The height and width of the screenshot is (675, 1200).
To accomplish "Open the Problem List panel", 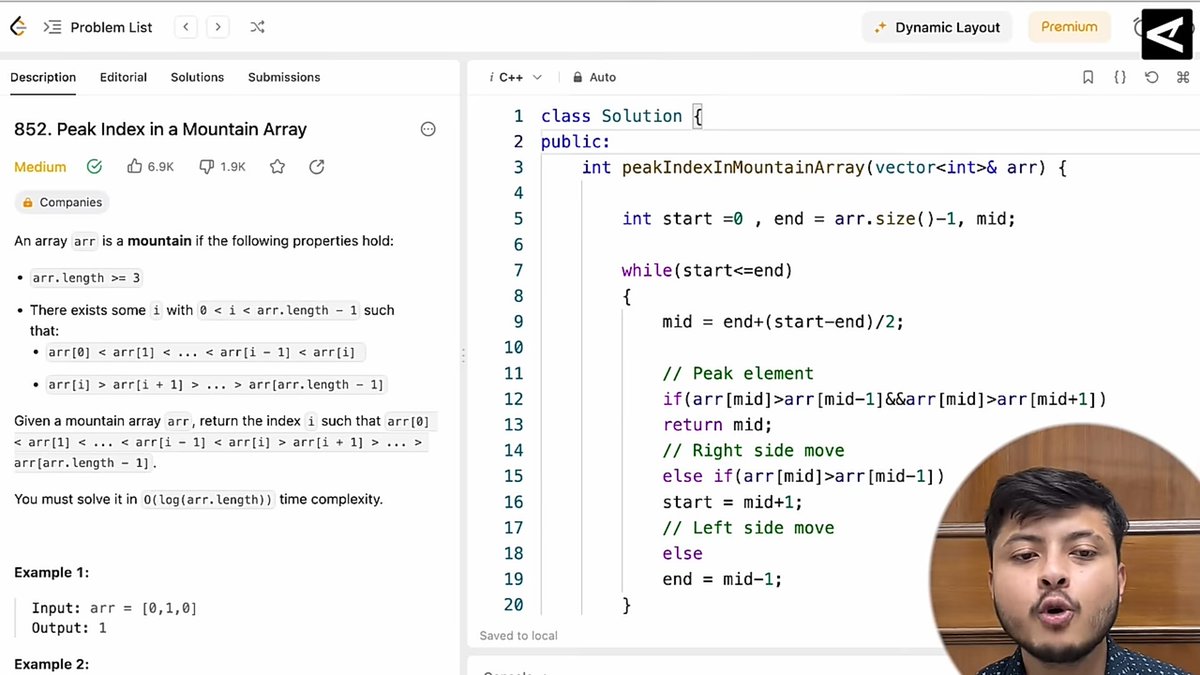I will pos(97,27).
